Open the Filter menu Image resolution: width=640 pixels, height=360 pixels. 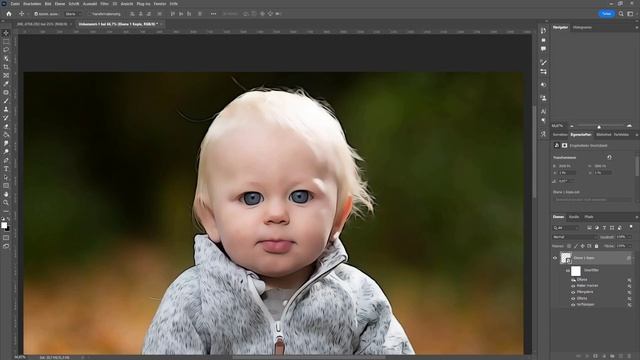104,4
